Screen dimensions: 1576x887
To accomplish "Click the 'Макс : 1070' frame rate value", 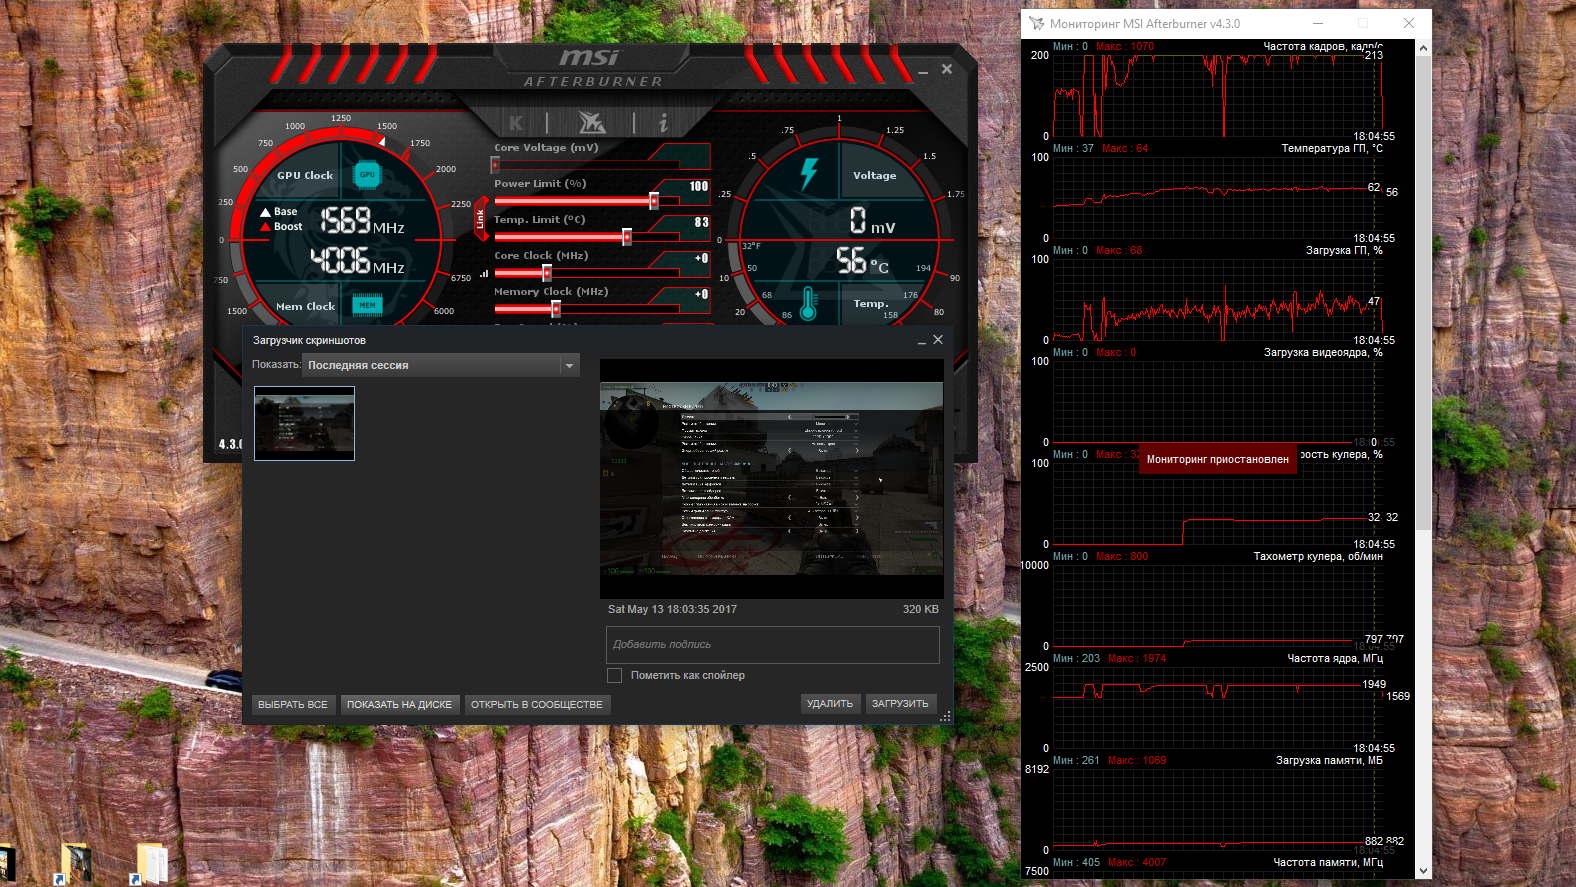I will tap(1125, 46).
